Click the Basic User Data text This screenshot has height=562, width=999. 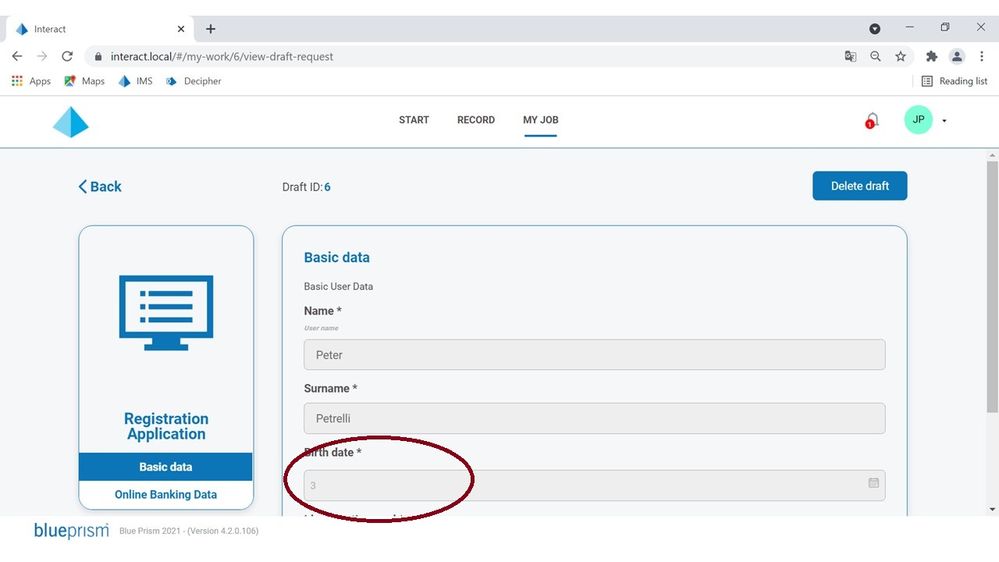coord(338,287)
